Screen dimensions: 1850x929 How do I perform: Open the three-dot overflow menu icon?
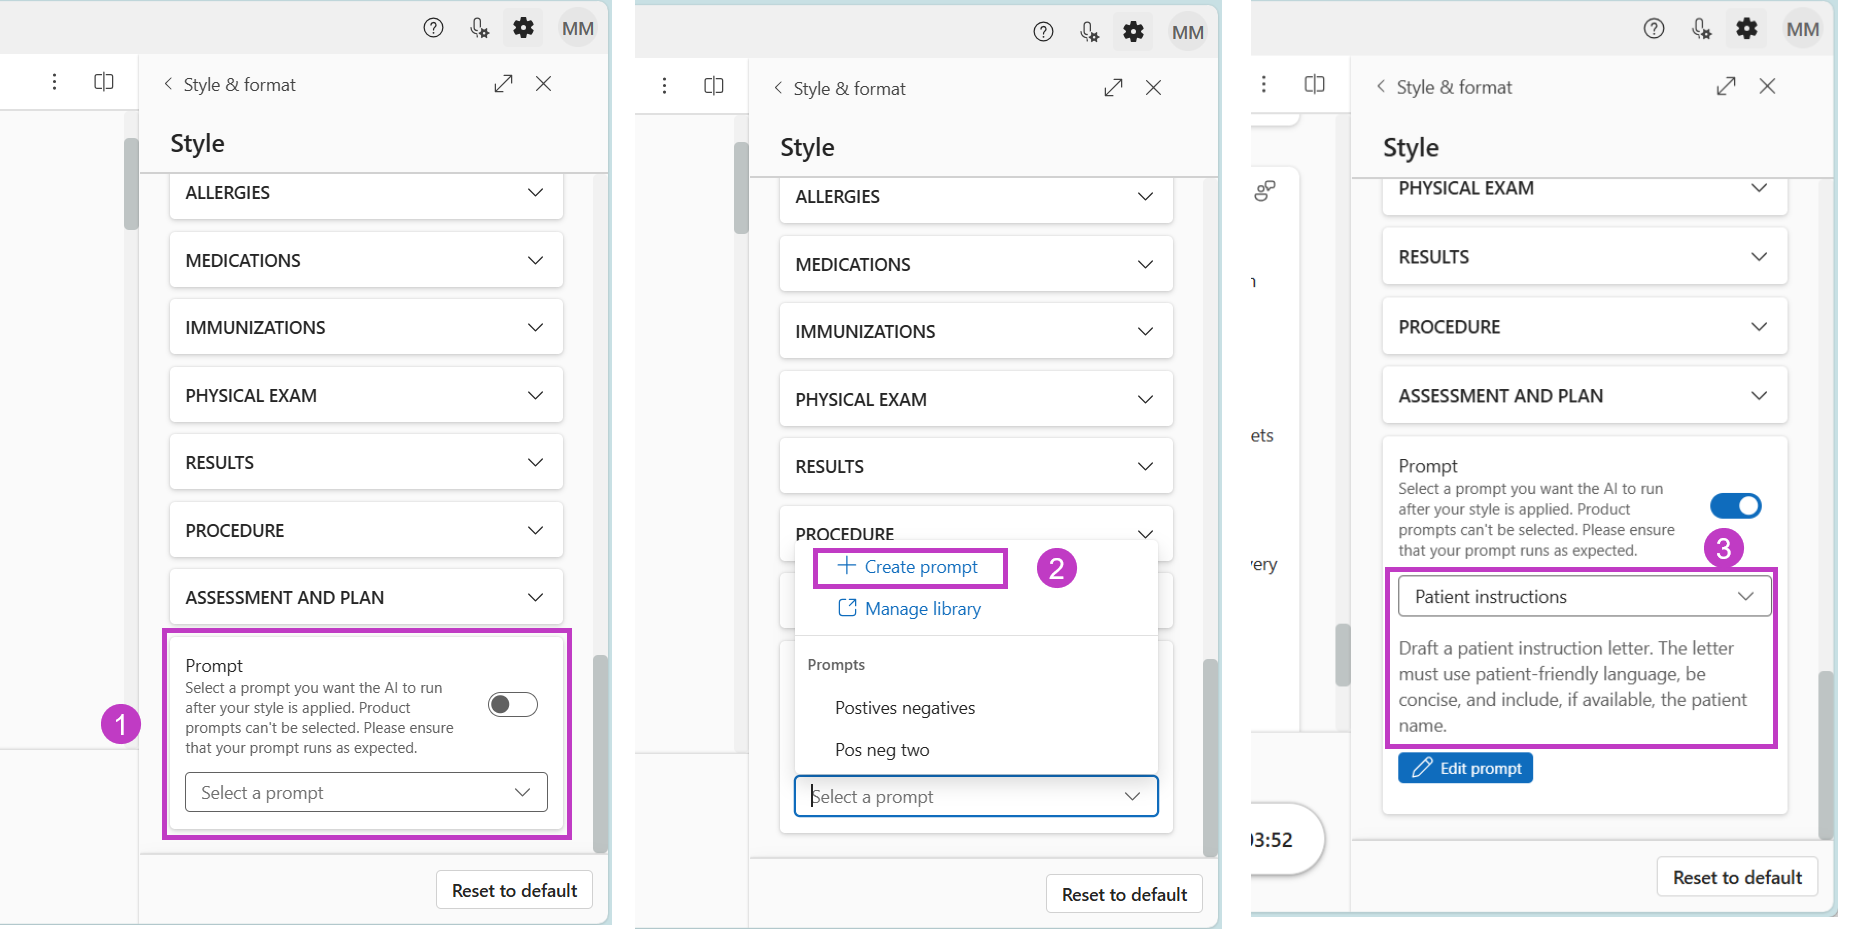point(55,81)
